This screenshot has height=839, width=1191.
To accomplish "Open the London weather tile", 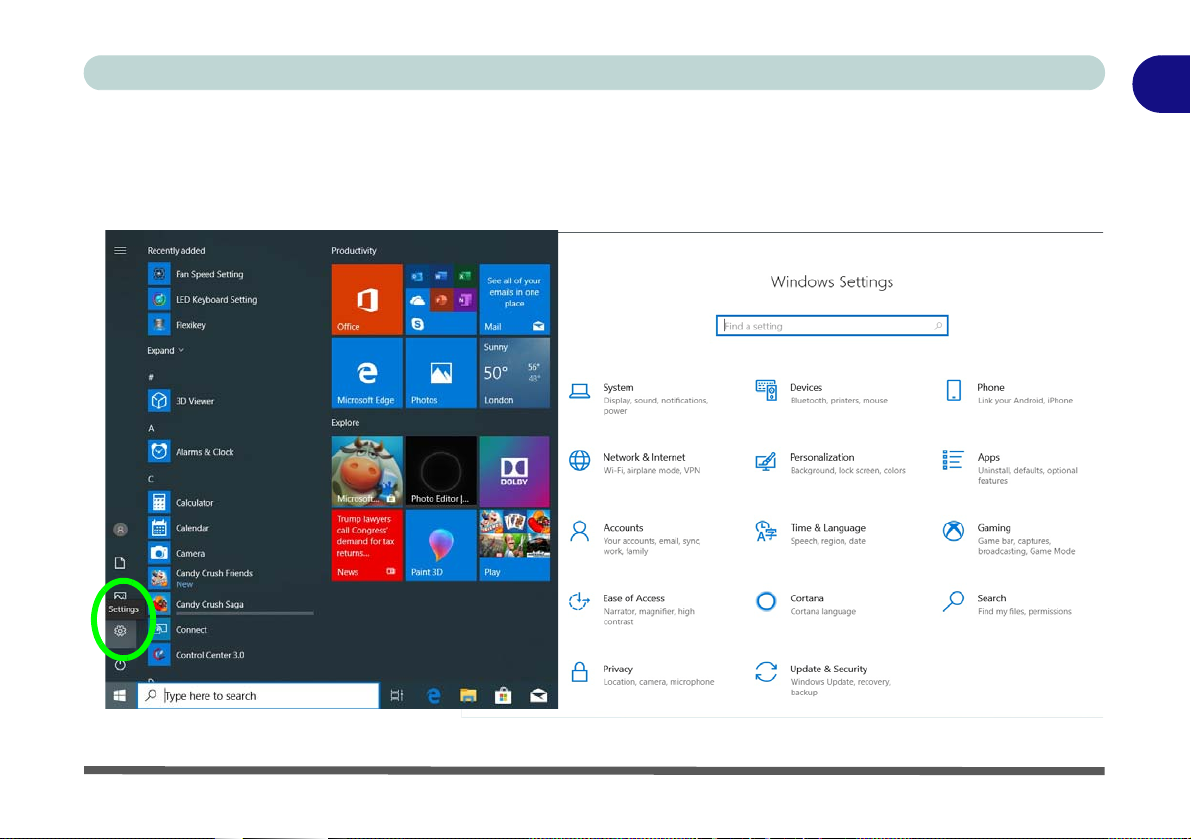I will 514,373.
